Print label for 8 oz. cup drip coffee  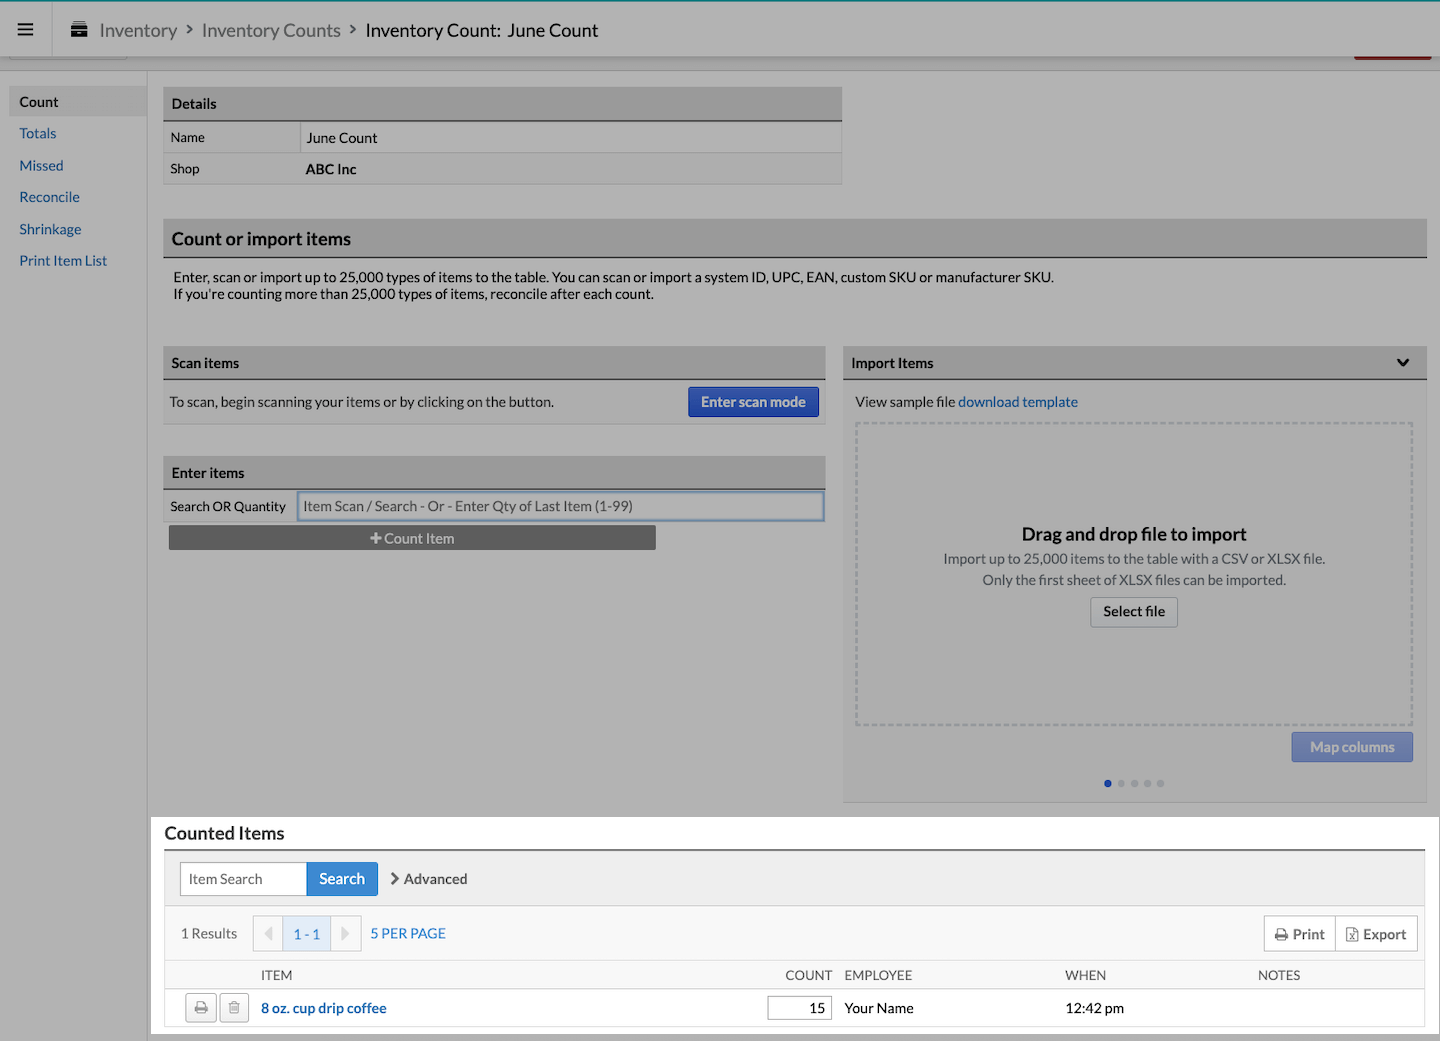coord(201,1008)
